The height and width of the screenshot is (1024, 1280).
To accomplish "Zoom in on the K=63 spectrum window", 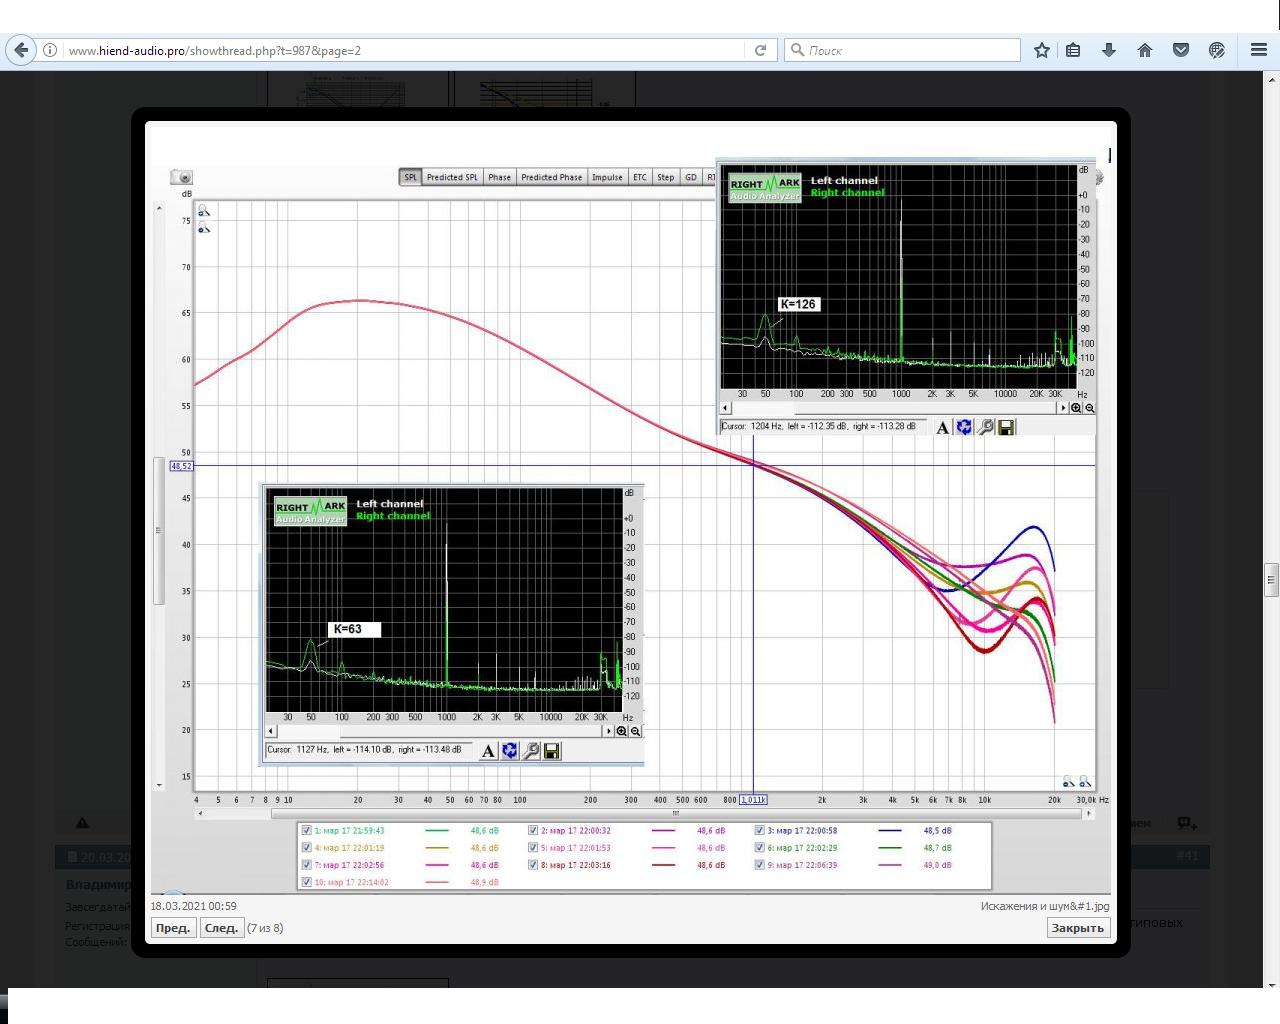I will [x=622, y=731].
